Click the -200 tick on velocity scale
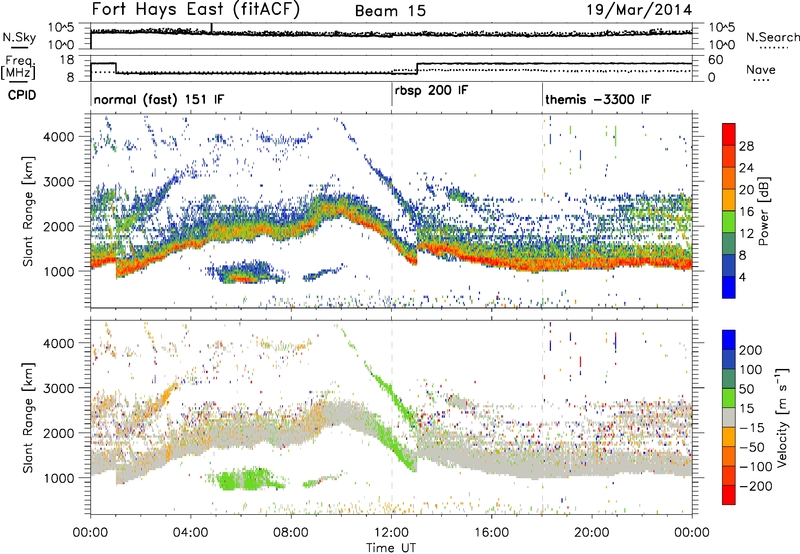The height and width of the screenshot is (554, 800). point(755,486)
